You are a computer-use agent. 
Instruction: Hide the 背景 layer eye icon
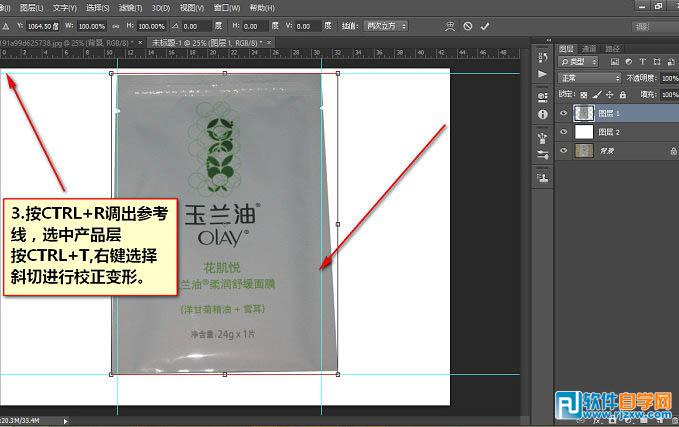click(x=563, y=150)
